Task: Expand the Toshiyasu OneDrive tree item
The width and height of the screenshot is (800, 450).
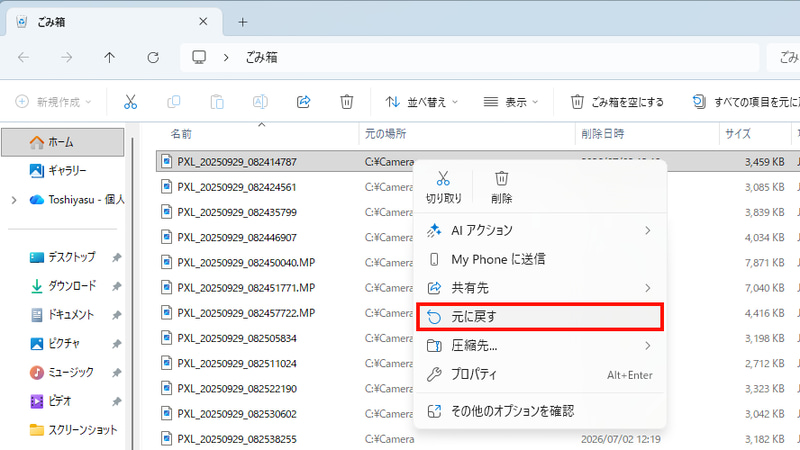Action: (x=14, y=200)
